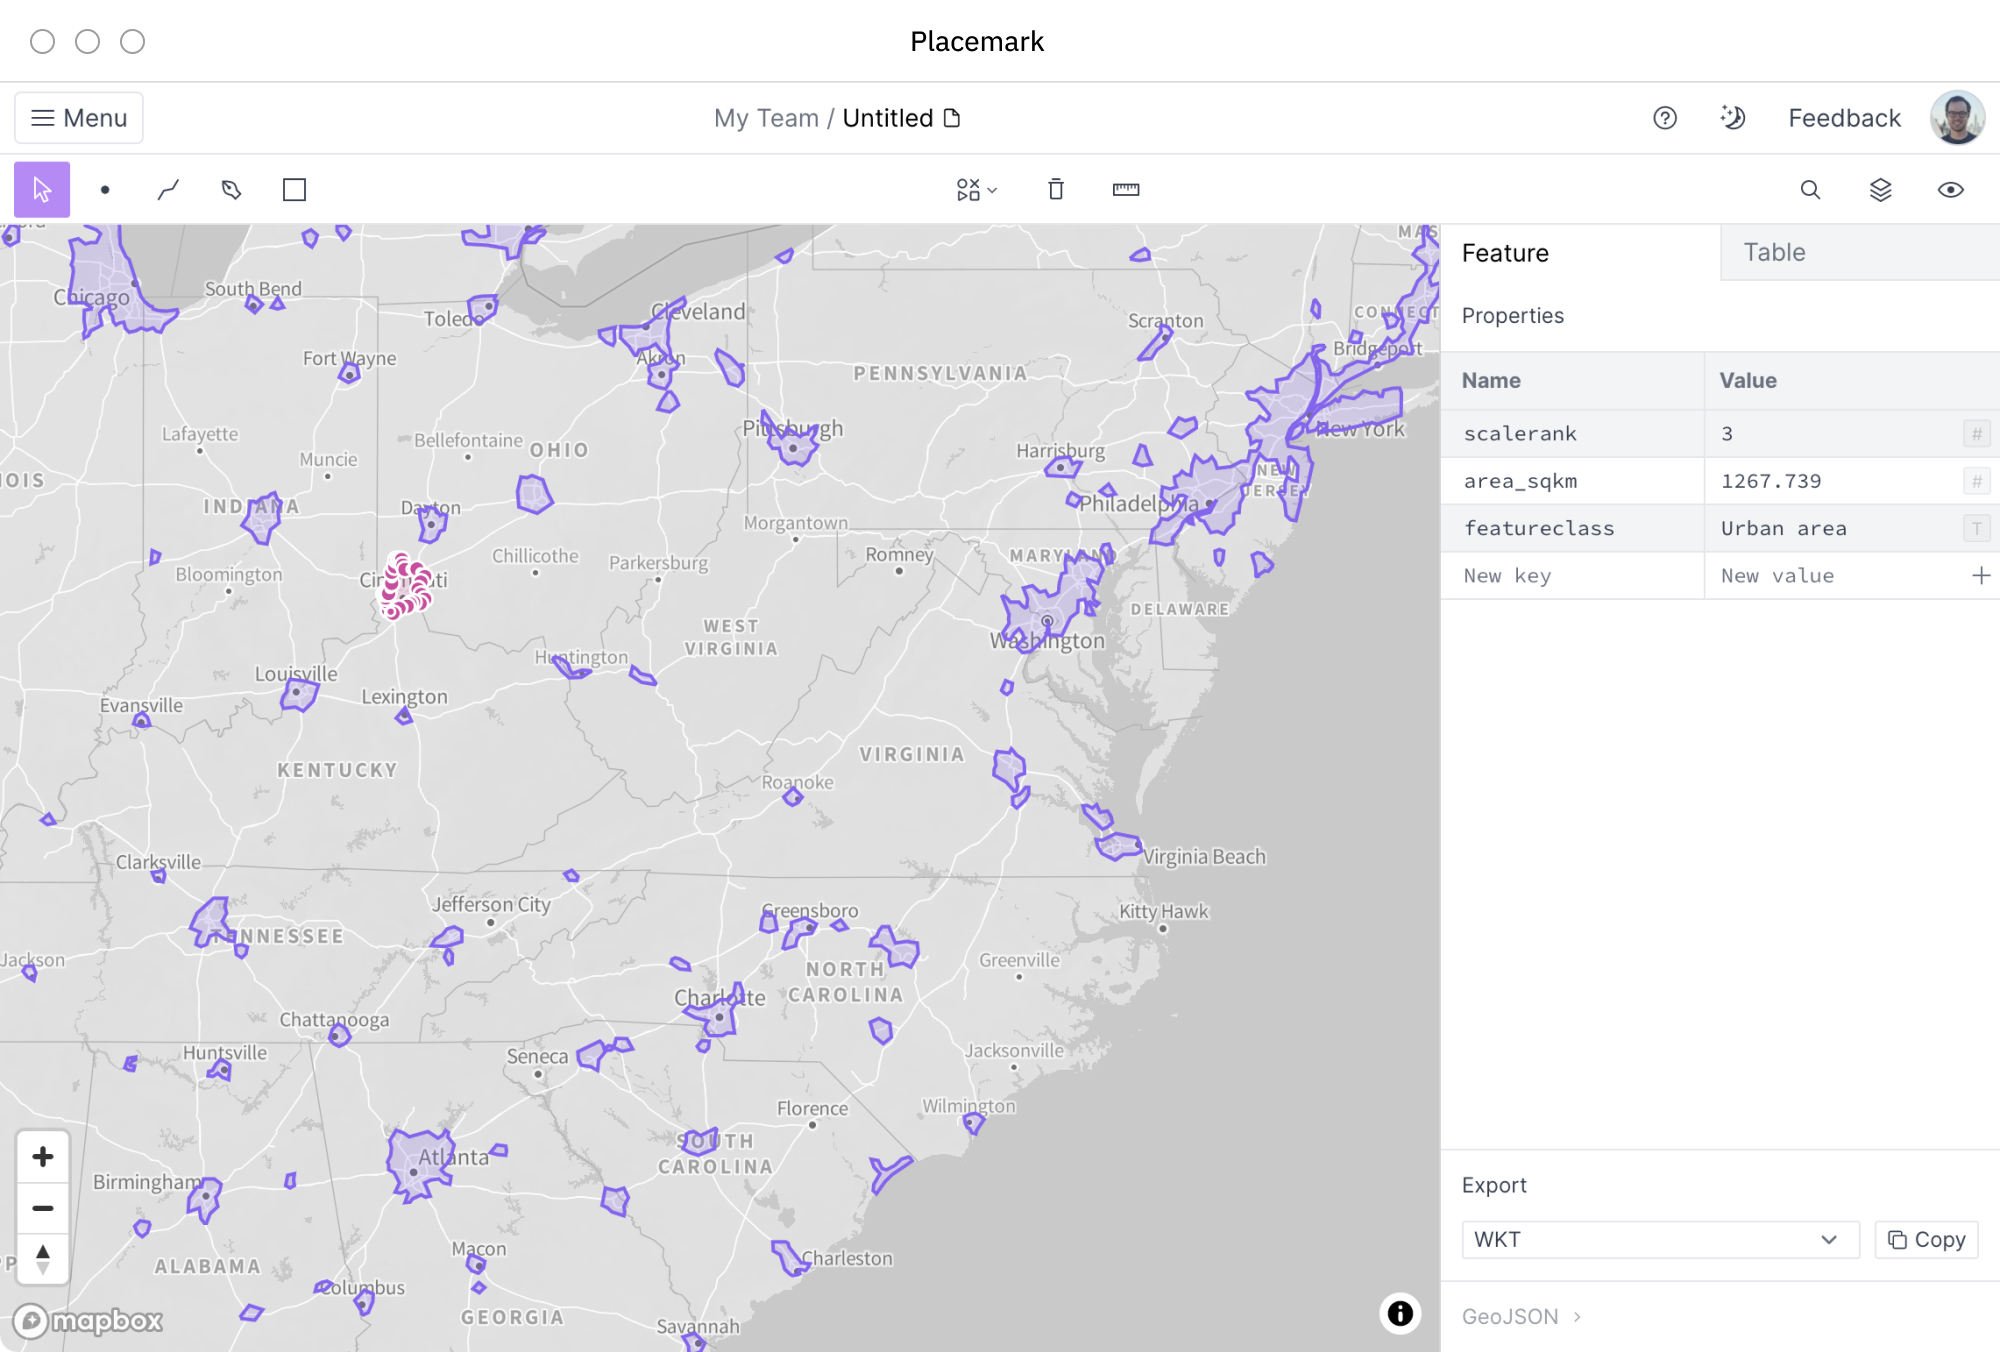
Task: Select the point drawing tool
Action: [105, 190]
